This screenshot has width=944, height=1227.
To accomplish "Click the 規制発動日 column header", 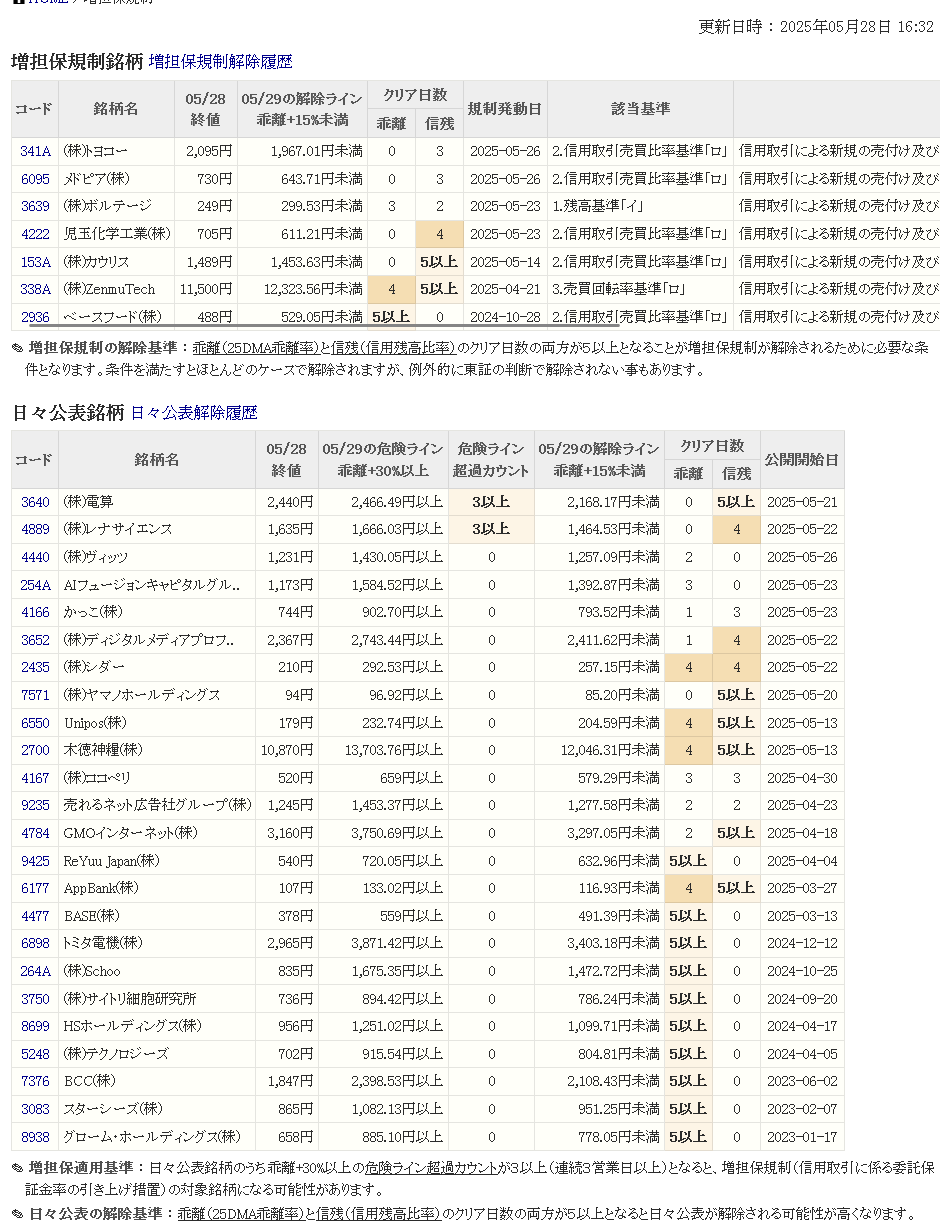I will pyautogui.click(x=505, y=109).
